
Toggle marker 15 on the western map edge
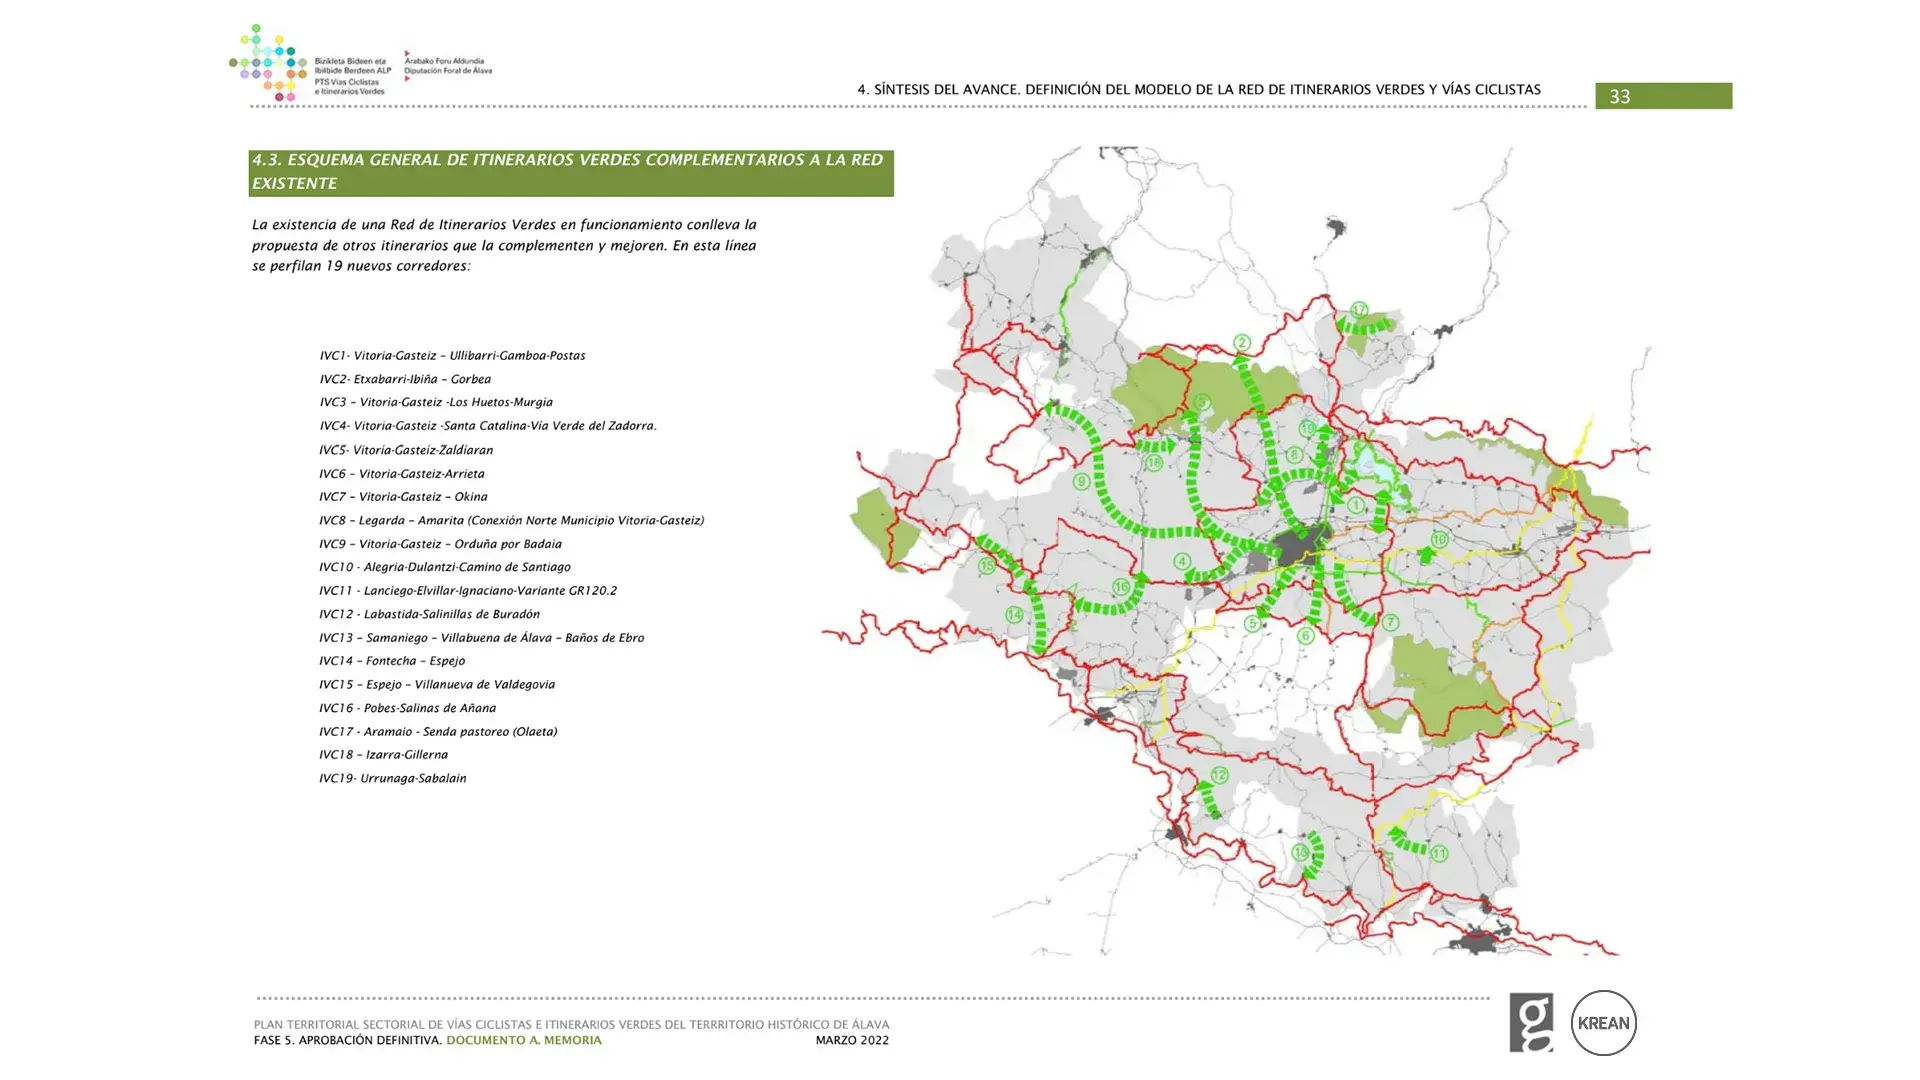pos(986,564)
